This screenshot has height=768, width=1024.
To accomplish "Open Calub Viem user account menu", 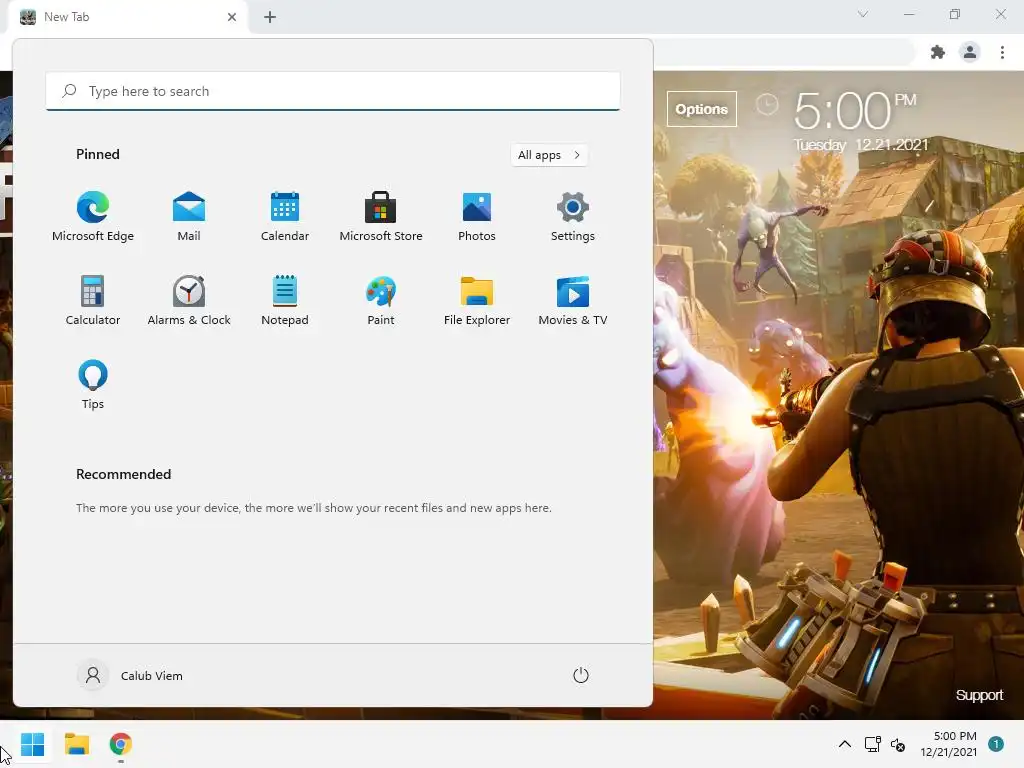I will click(131, 675).
